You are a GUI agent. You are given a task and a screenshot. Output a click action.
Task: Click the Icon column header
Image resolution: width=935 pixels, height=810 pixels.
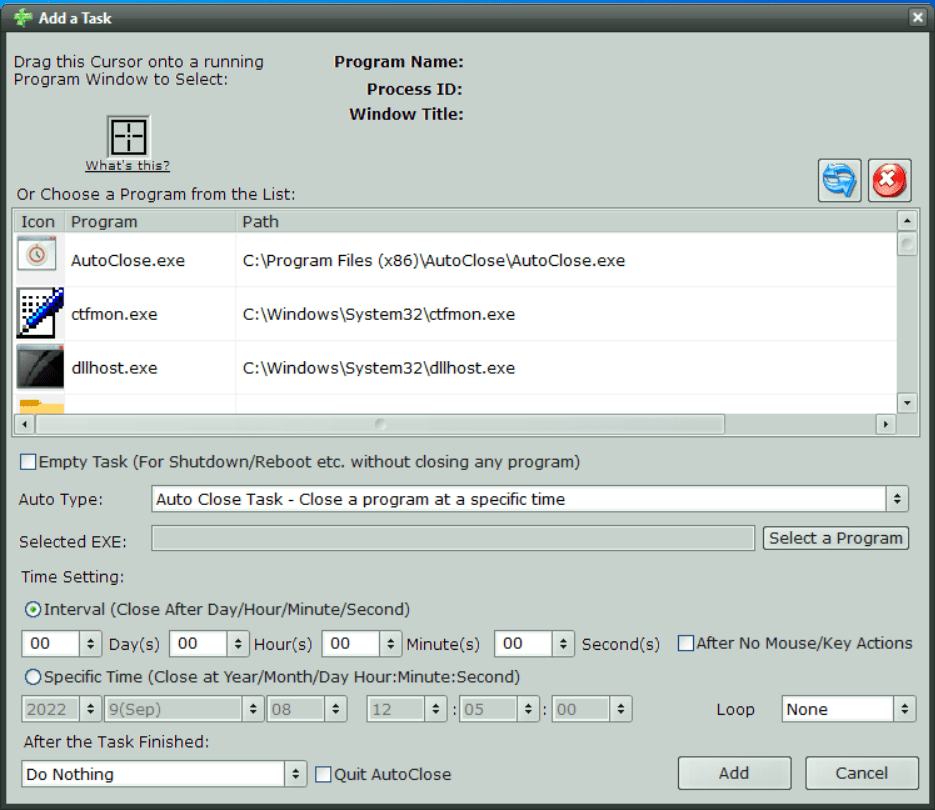tap(39, 222)
